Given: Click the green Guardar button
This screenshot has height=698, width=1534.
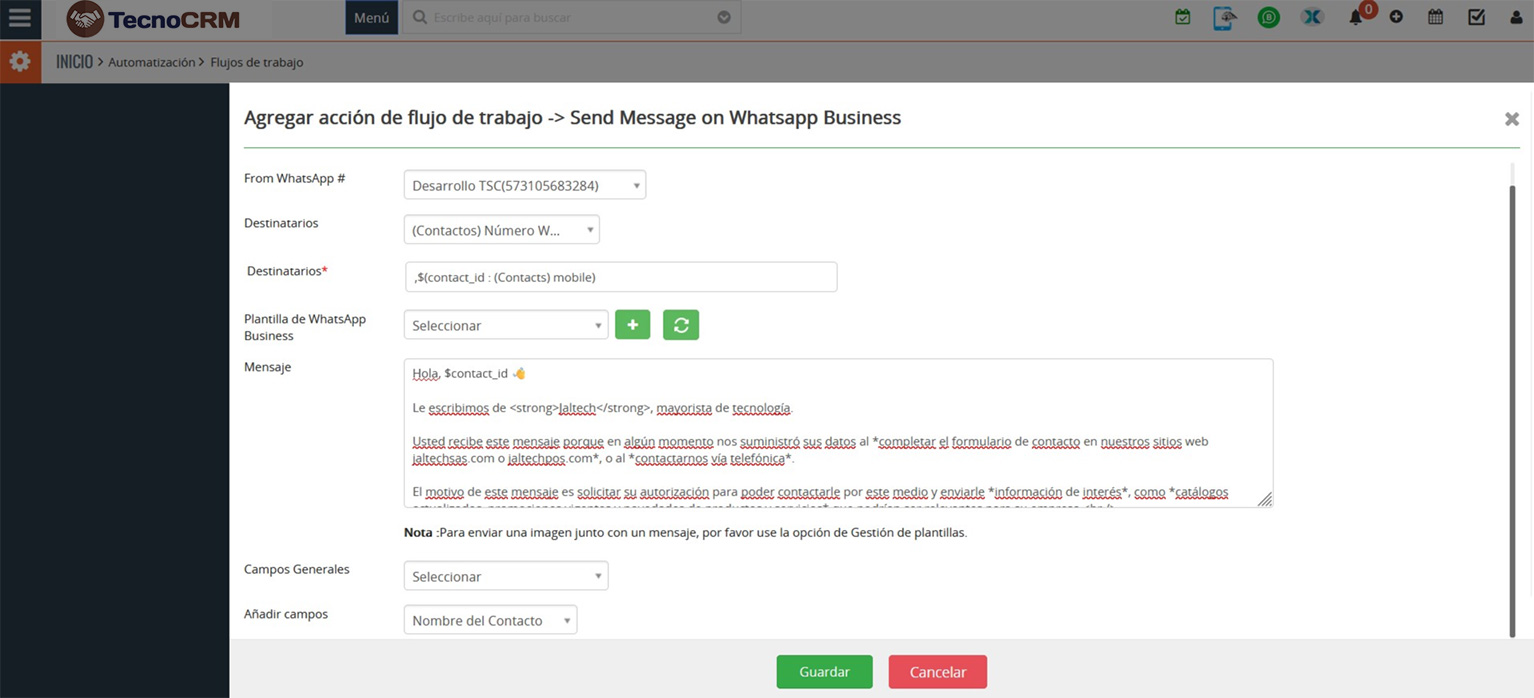Looking at the screenshot, I should point(824,672).
